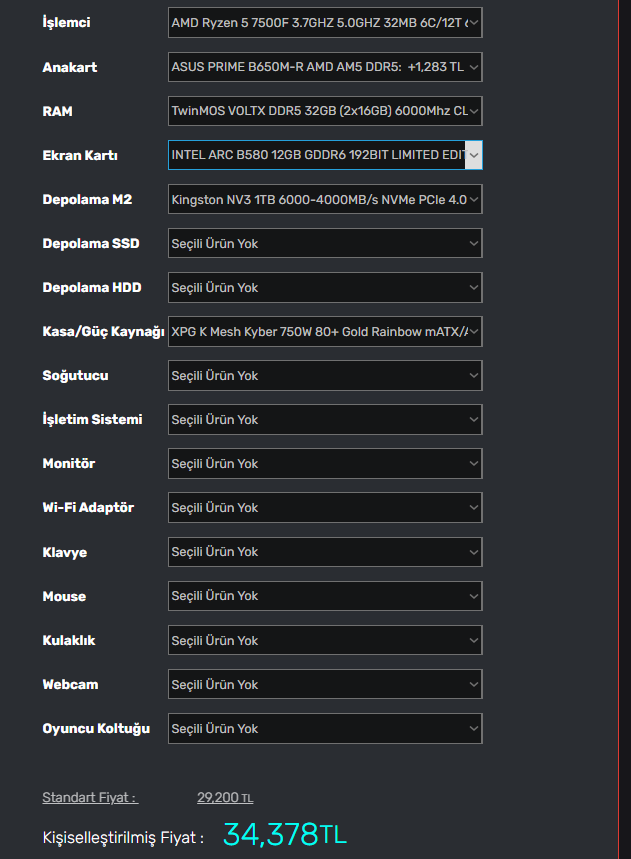
Task: Select a product for Depolama SSD
Action: [x=325, y=243]
